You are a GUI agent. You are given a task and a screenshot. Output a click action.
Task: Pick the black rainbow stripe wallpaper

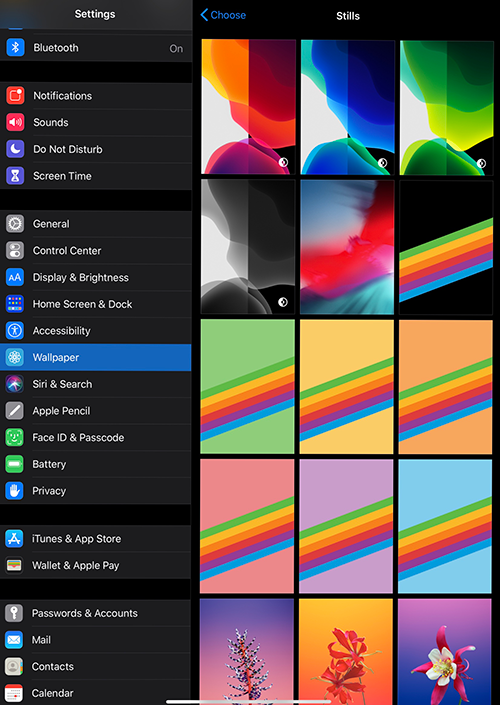click(446, 247)
